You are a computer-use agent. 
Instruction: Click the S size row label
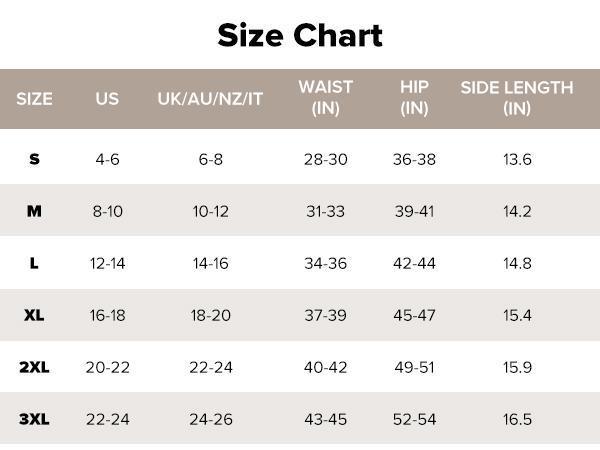coord(34,159)
